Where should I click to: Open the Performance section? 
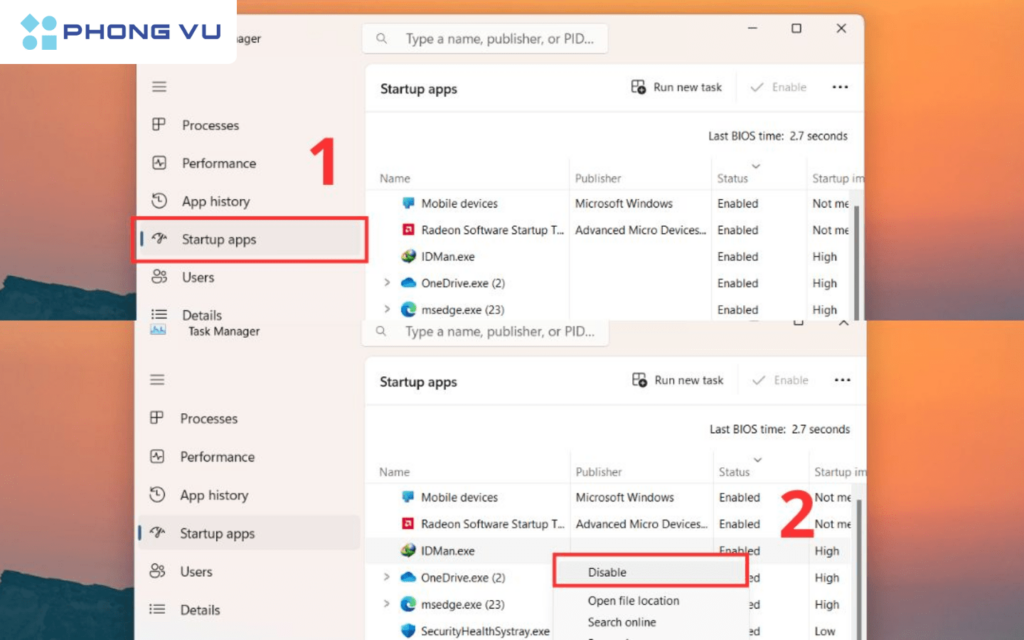pyautogui.click(x=158, y=163)
